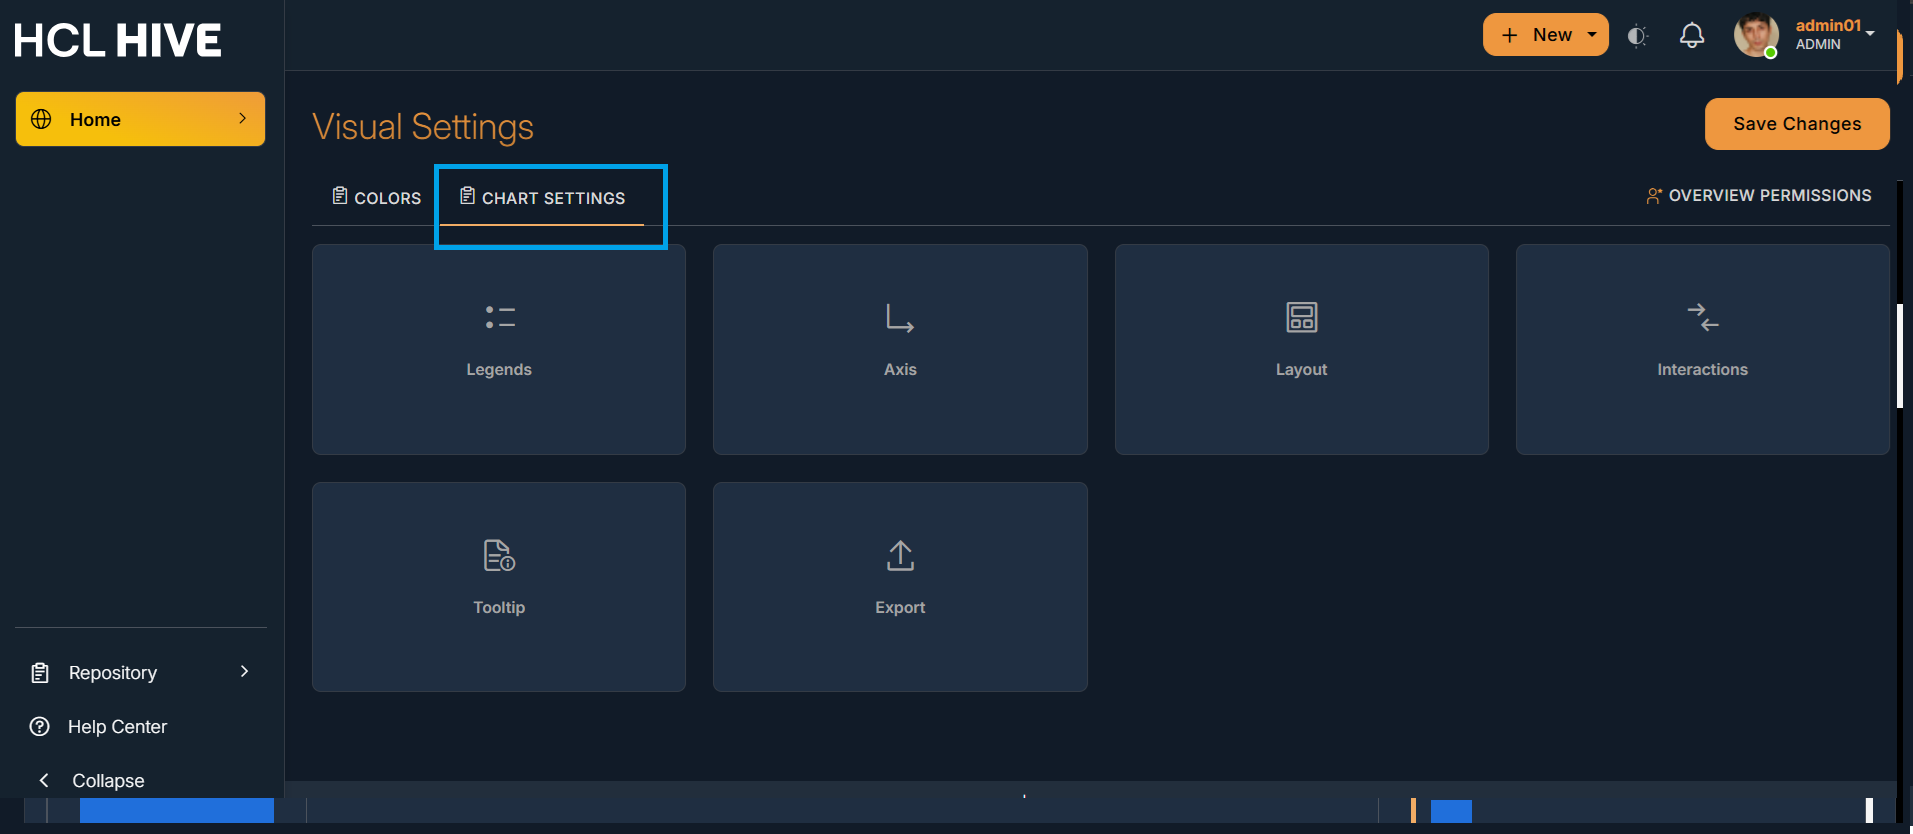Click the Save Changes button
The height and width of the screenshot is (834, 1913).
pos(1796,124)
